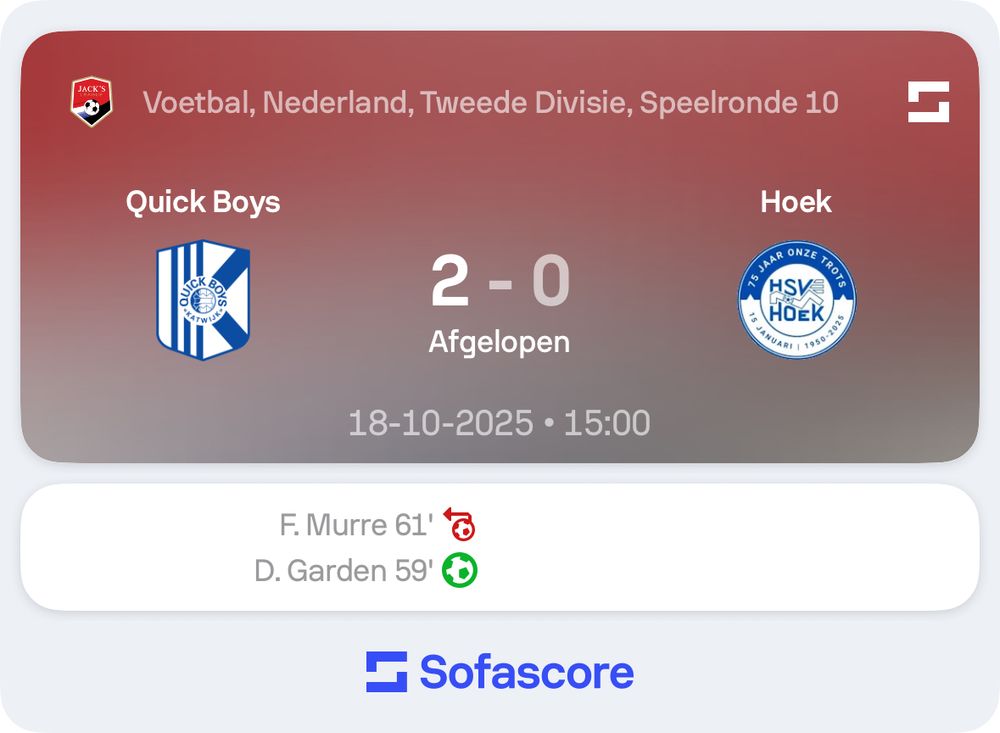Select the Quick Boys team name
The image size is (1000, 733).
pos(203,202)
